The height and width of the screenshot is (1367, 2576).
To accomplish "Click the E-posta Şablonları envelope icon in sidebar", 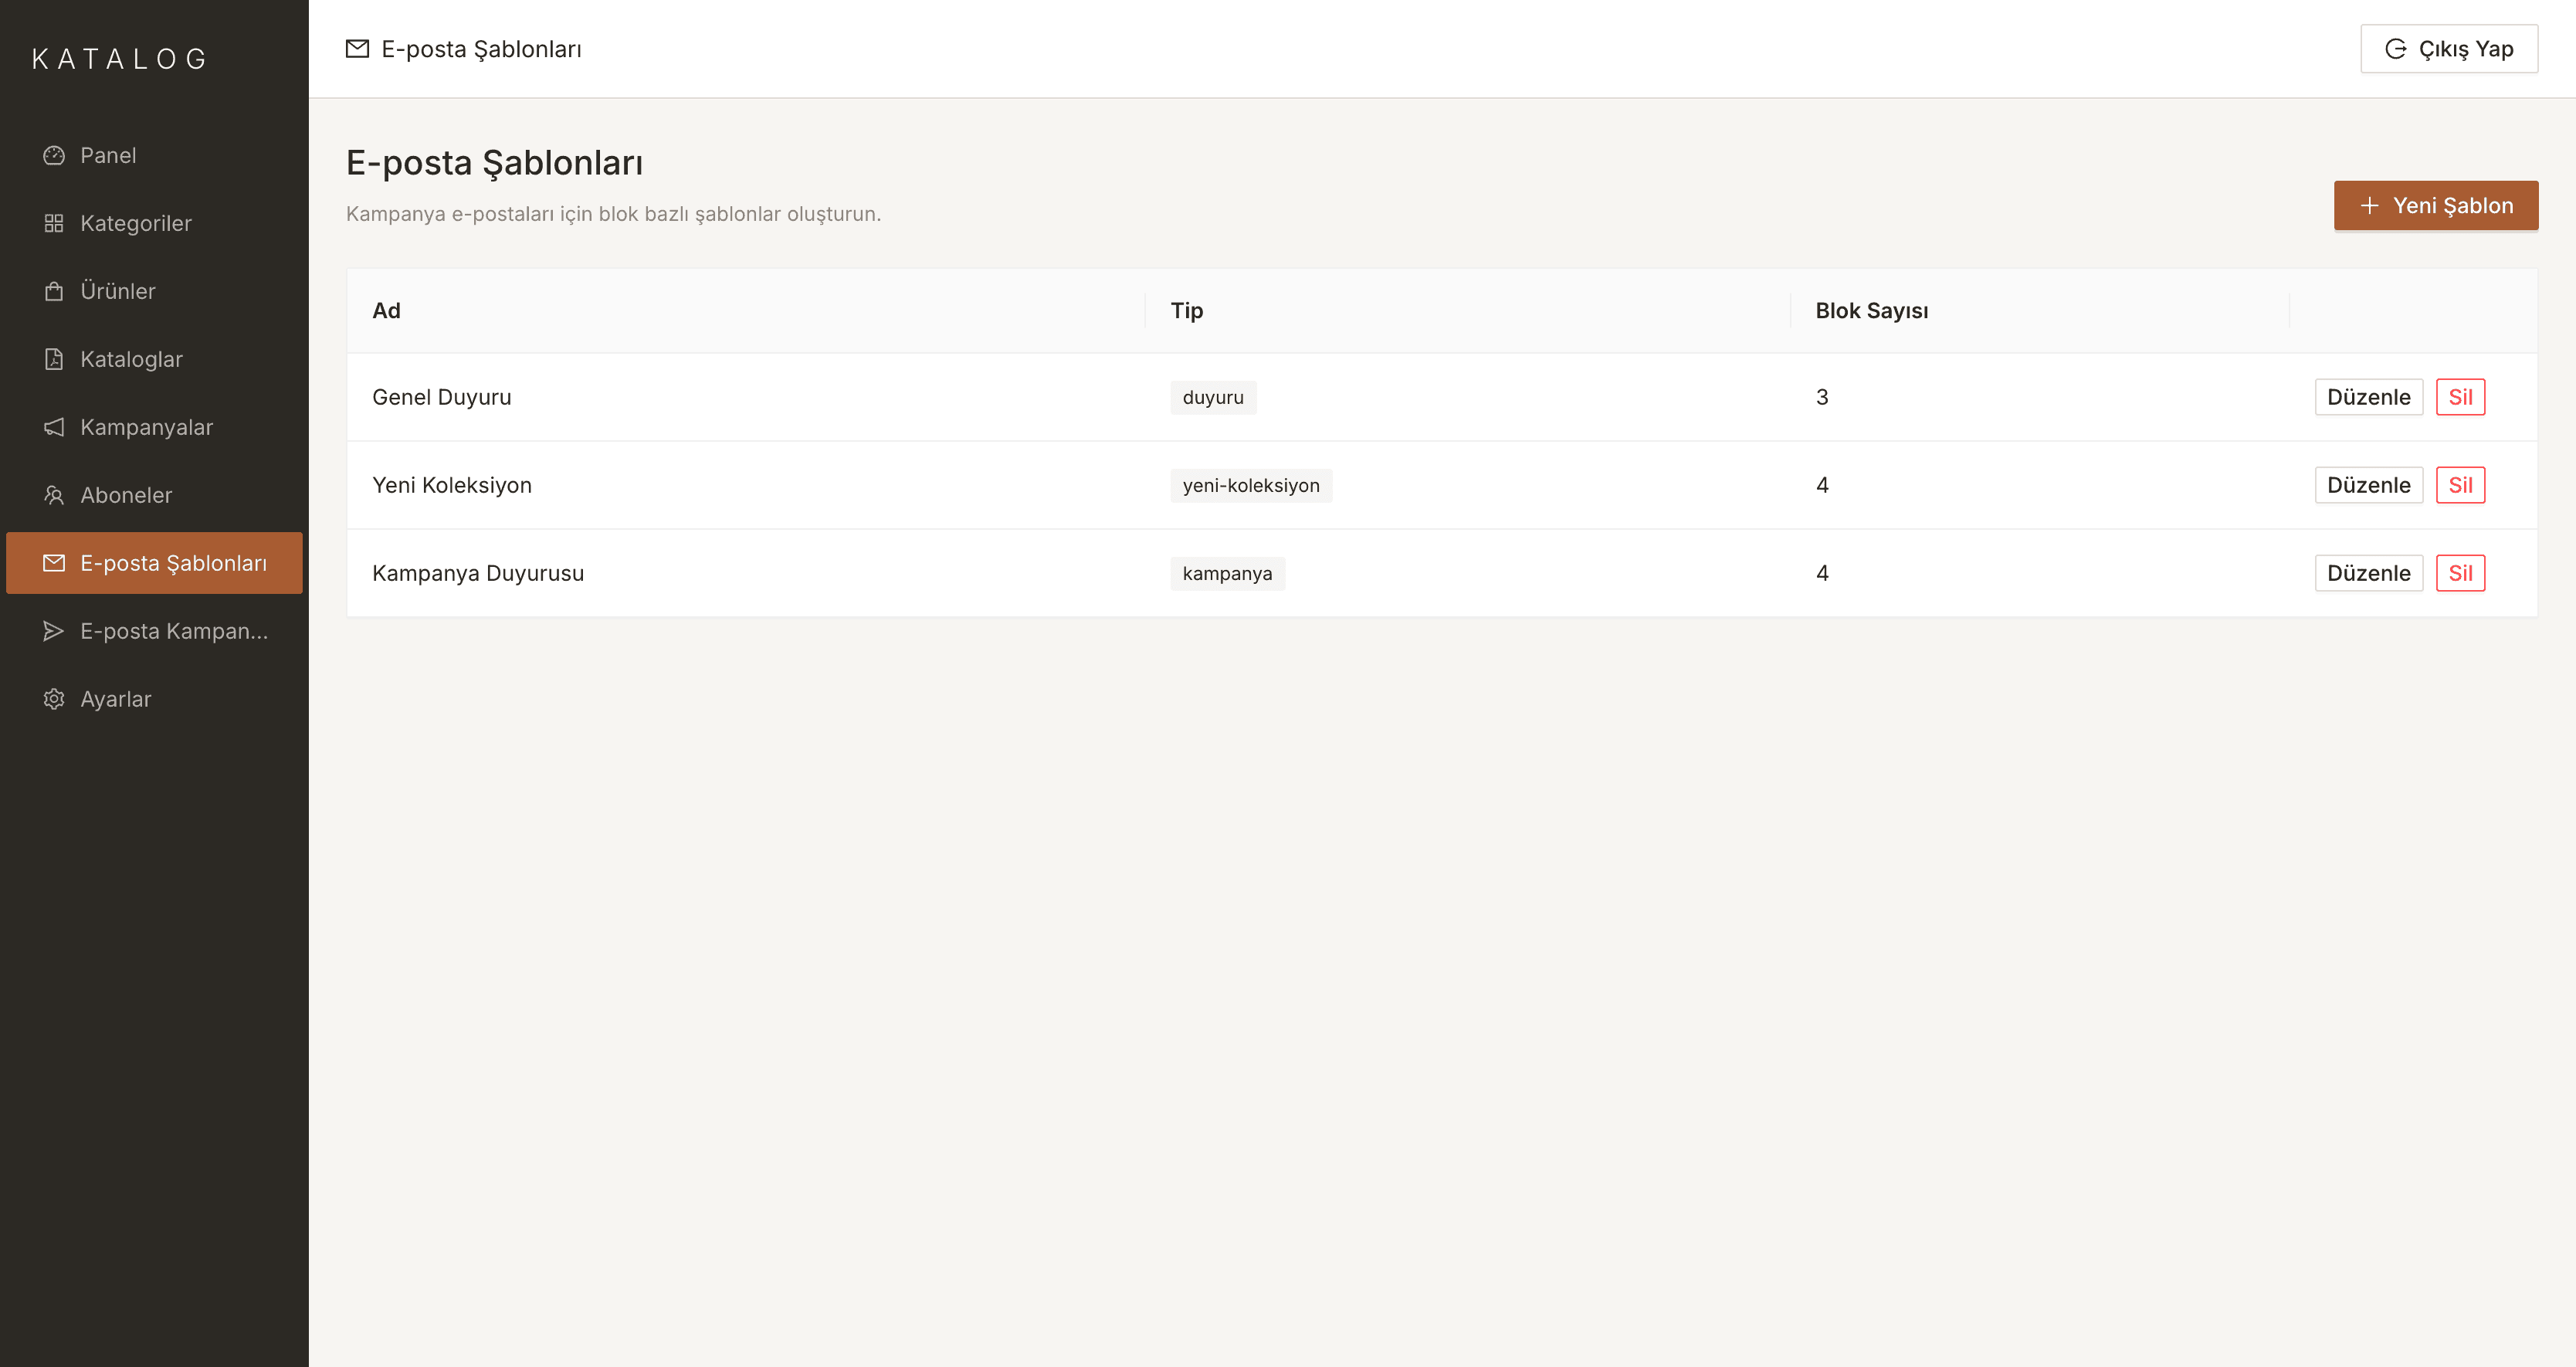I will [x=54, y=563].
